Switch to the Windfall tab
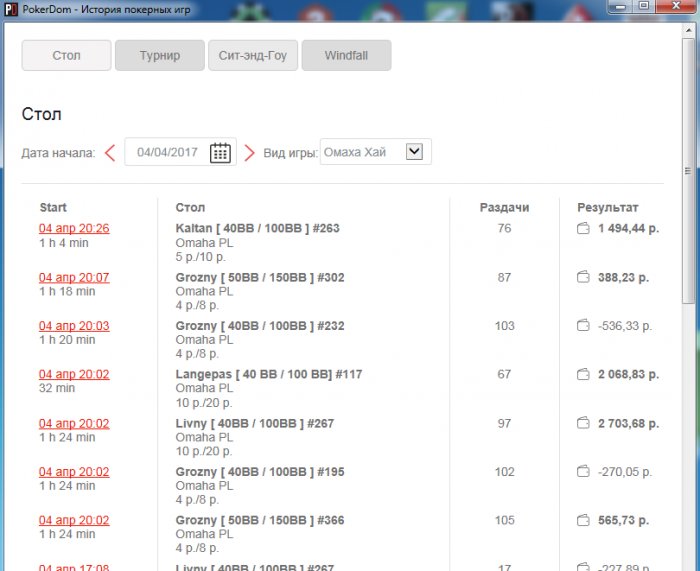 tap(346, 55)
